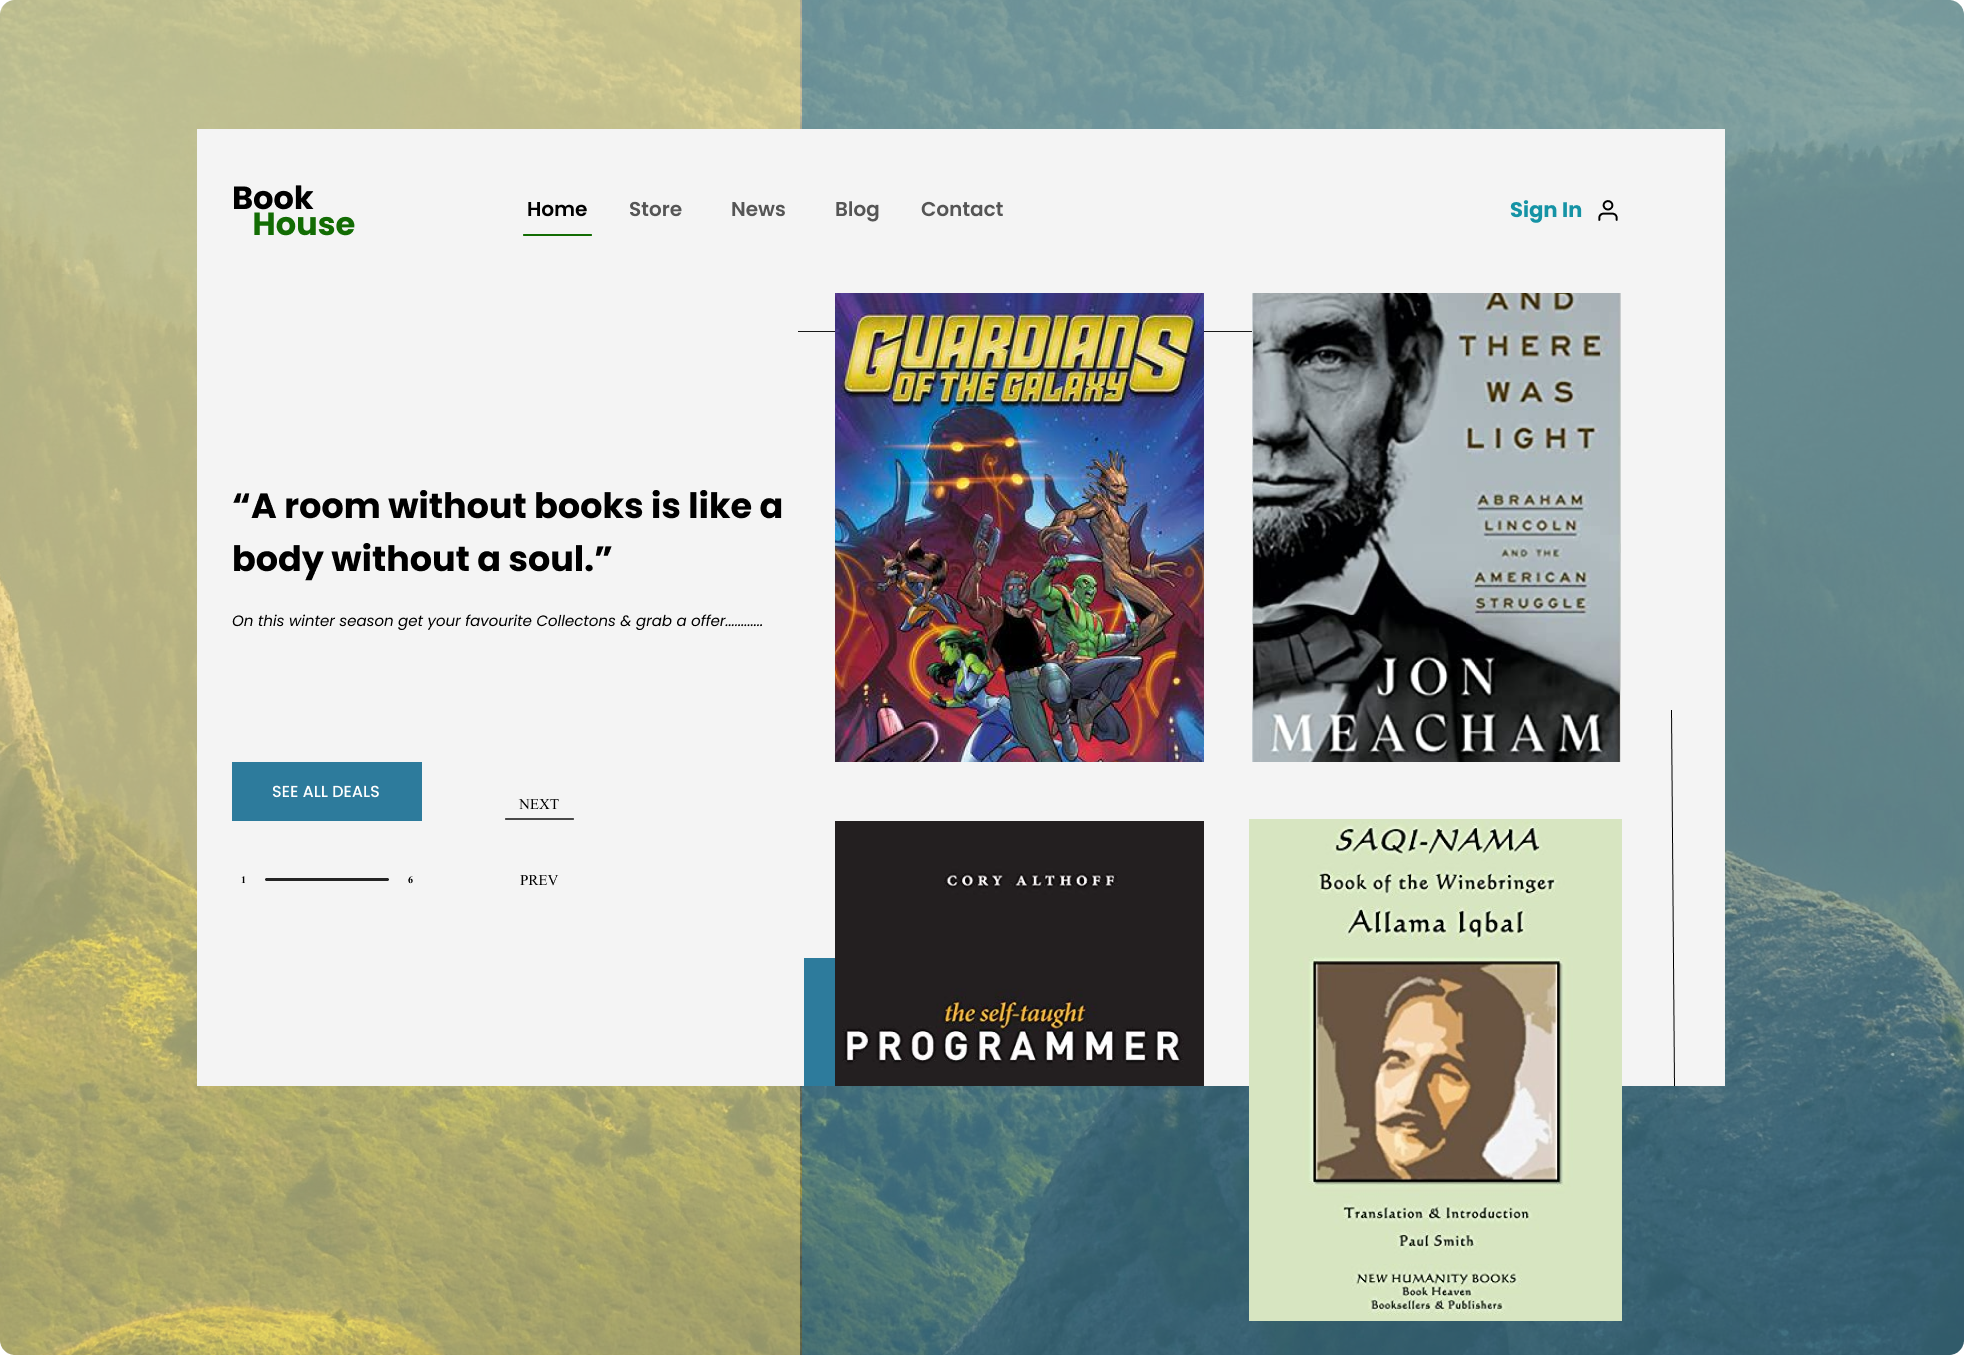Open the News section
This screenshot has width=1964, height=1355.
click(x=758, y=209)
